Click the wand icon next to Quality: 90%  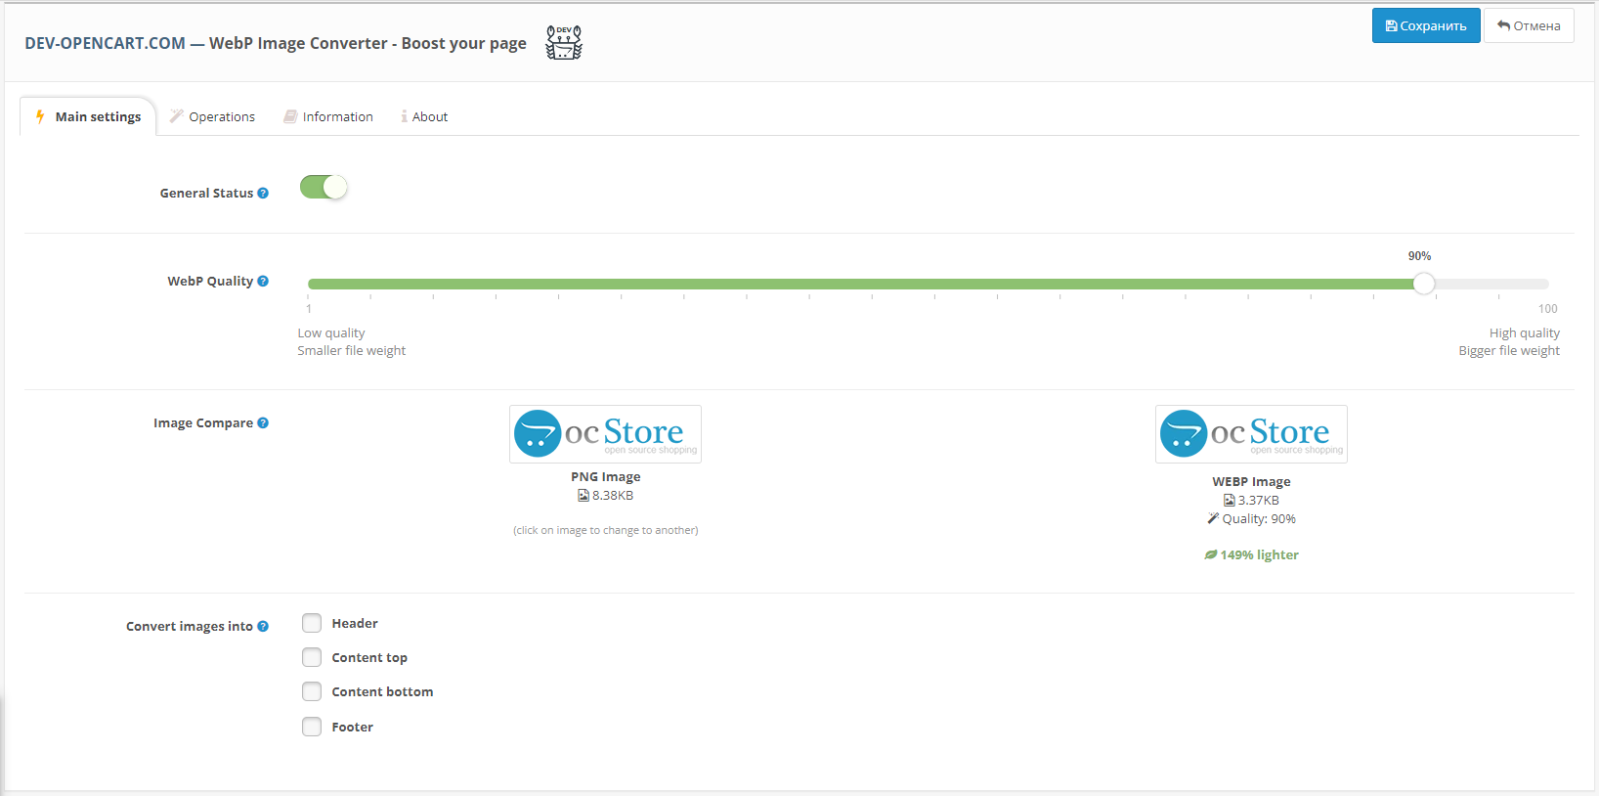coord(1213,518)
